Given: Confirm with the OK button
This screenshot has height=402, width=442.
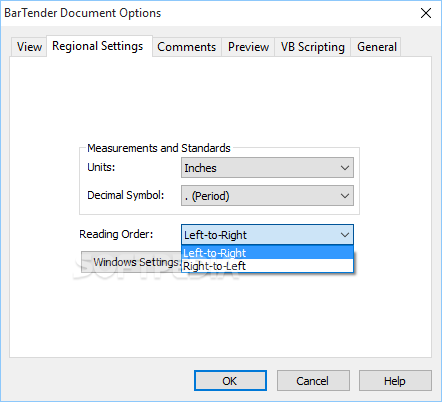Looking at the screenshot, I should coord(230,381).
